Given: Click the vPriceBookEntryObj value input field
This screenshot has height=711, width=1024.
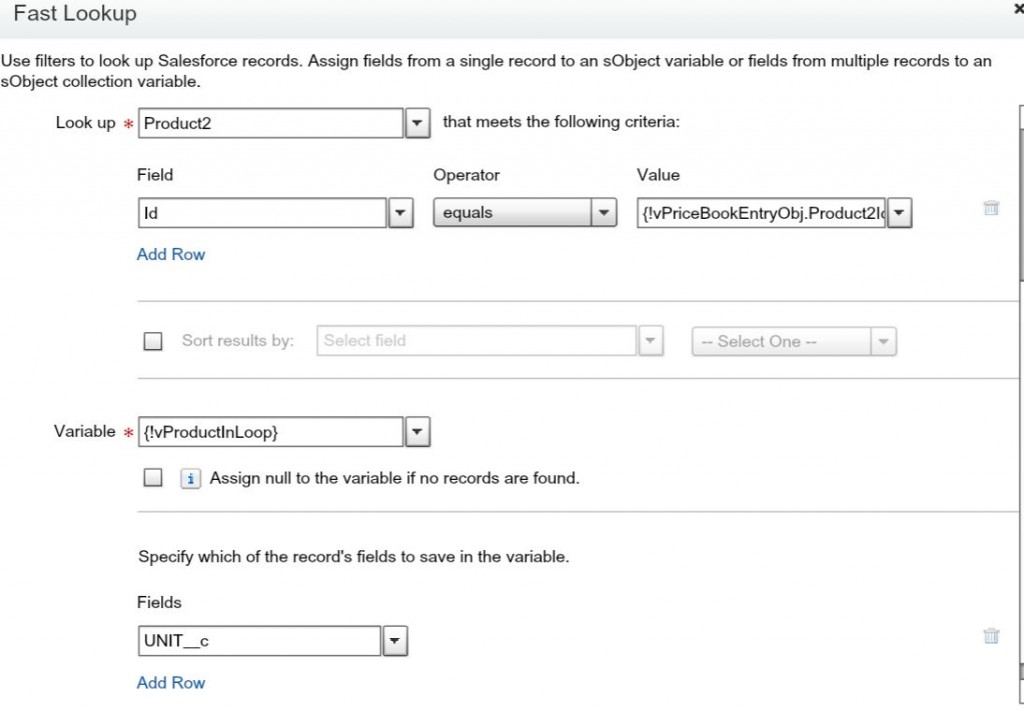Looking at the screenshot, I should point(762,213).
